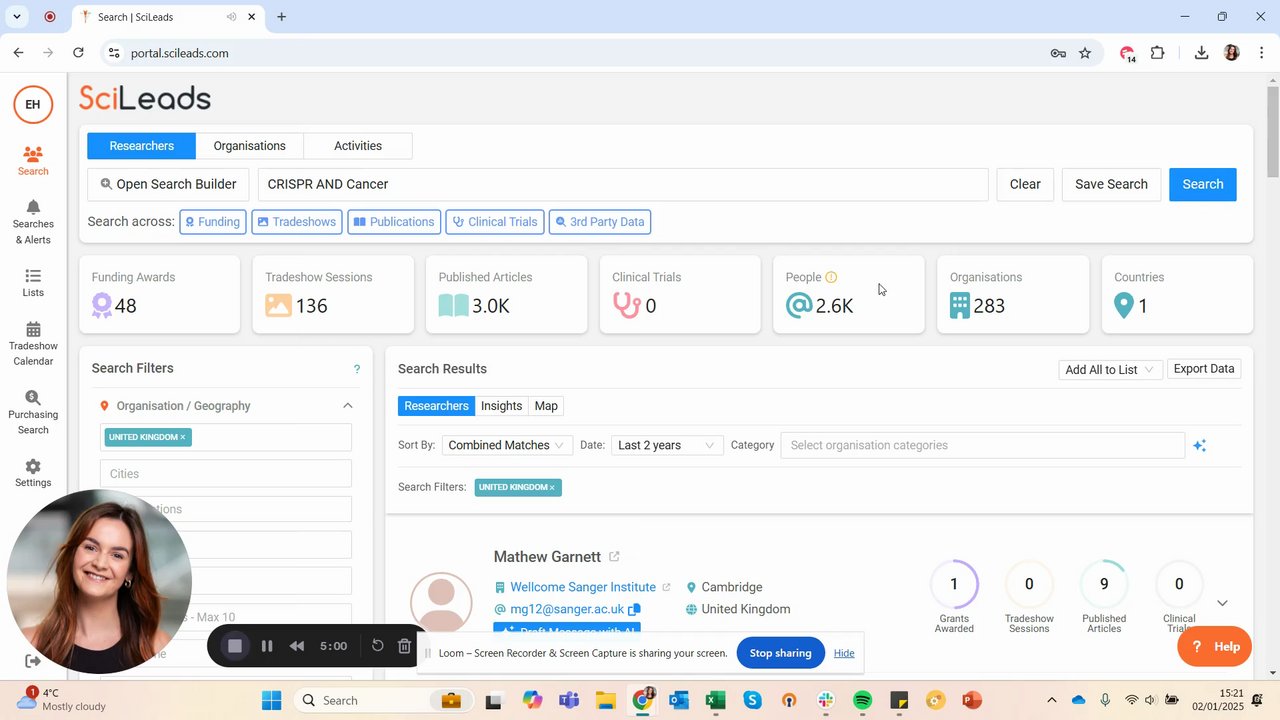This screenshot has height=720, width=1280.
Task: Click the Hide link in sharing bar
Action: coord(844,653)
